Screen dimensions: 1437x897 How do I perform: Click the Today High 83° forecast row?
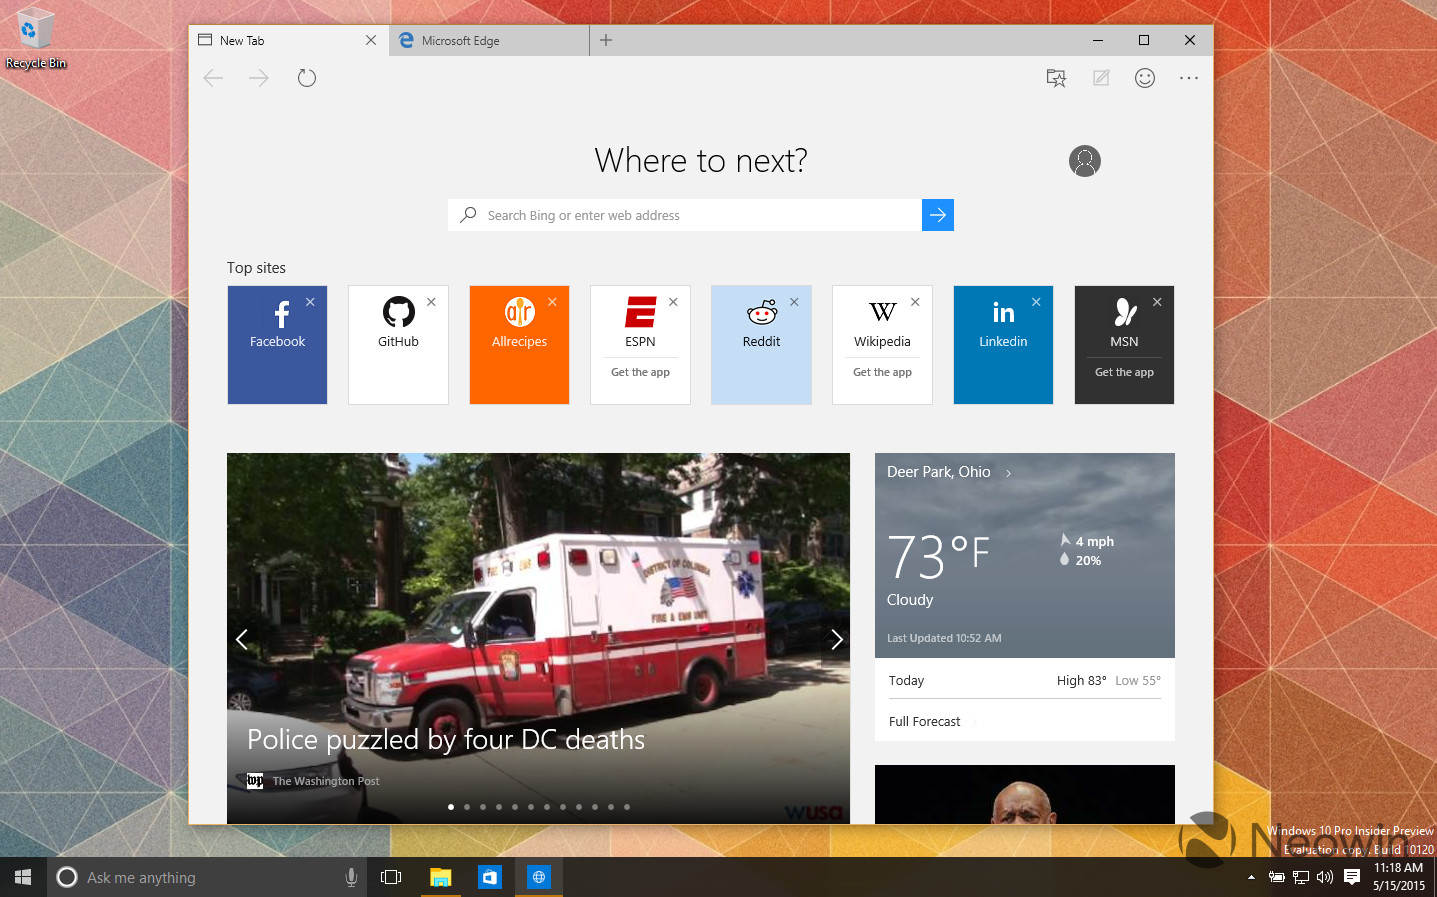tap(1024, 680)
